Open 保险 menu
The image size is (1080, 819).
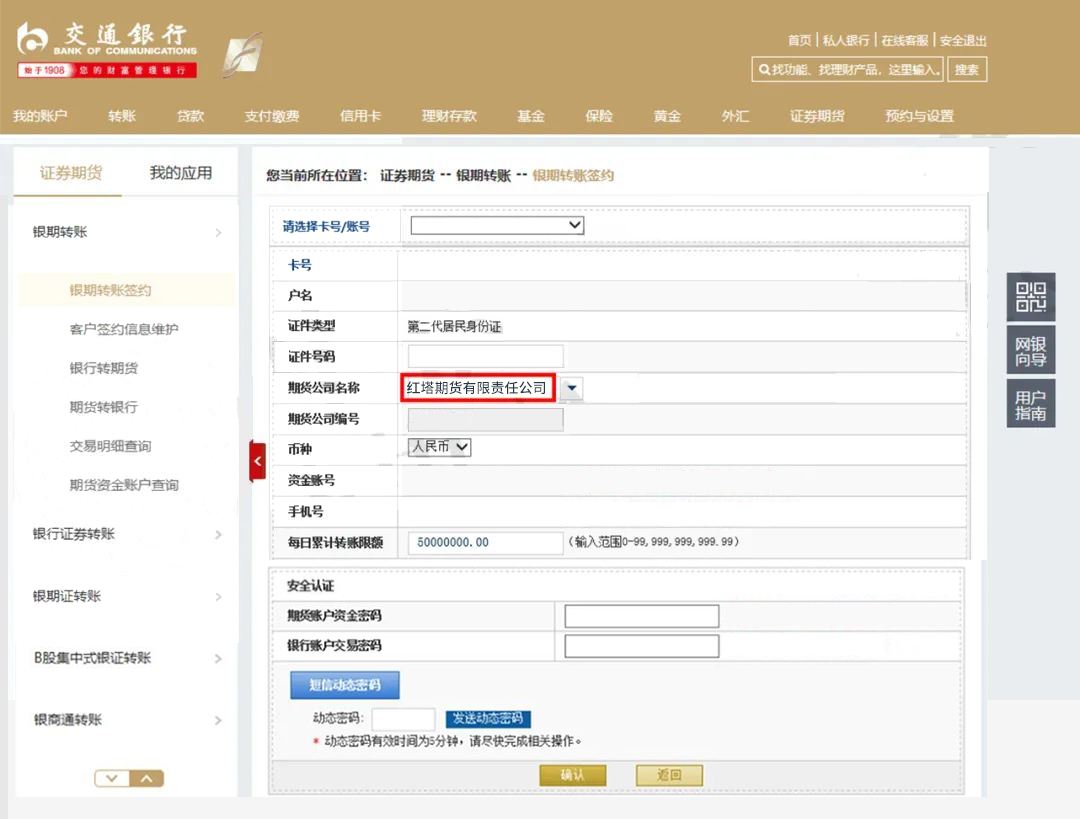click(x=599, y=116)
